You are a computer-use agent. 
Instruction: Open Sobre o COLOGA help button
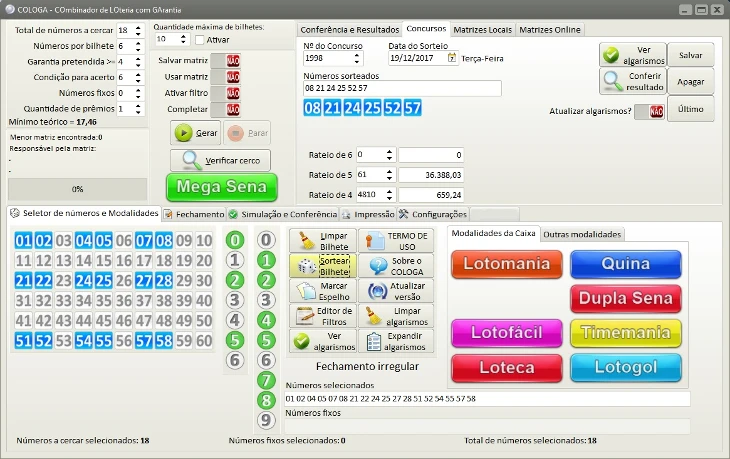[396, 266]
